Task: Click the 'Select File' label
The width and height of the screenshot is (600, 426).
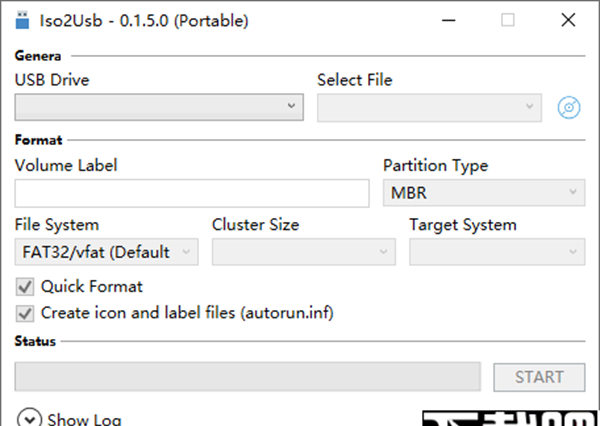Action: tap(355, 80)
